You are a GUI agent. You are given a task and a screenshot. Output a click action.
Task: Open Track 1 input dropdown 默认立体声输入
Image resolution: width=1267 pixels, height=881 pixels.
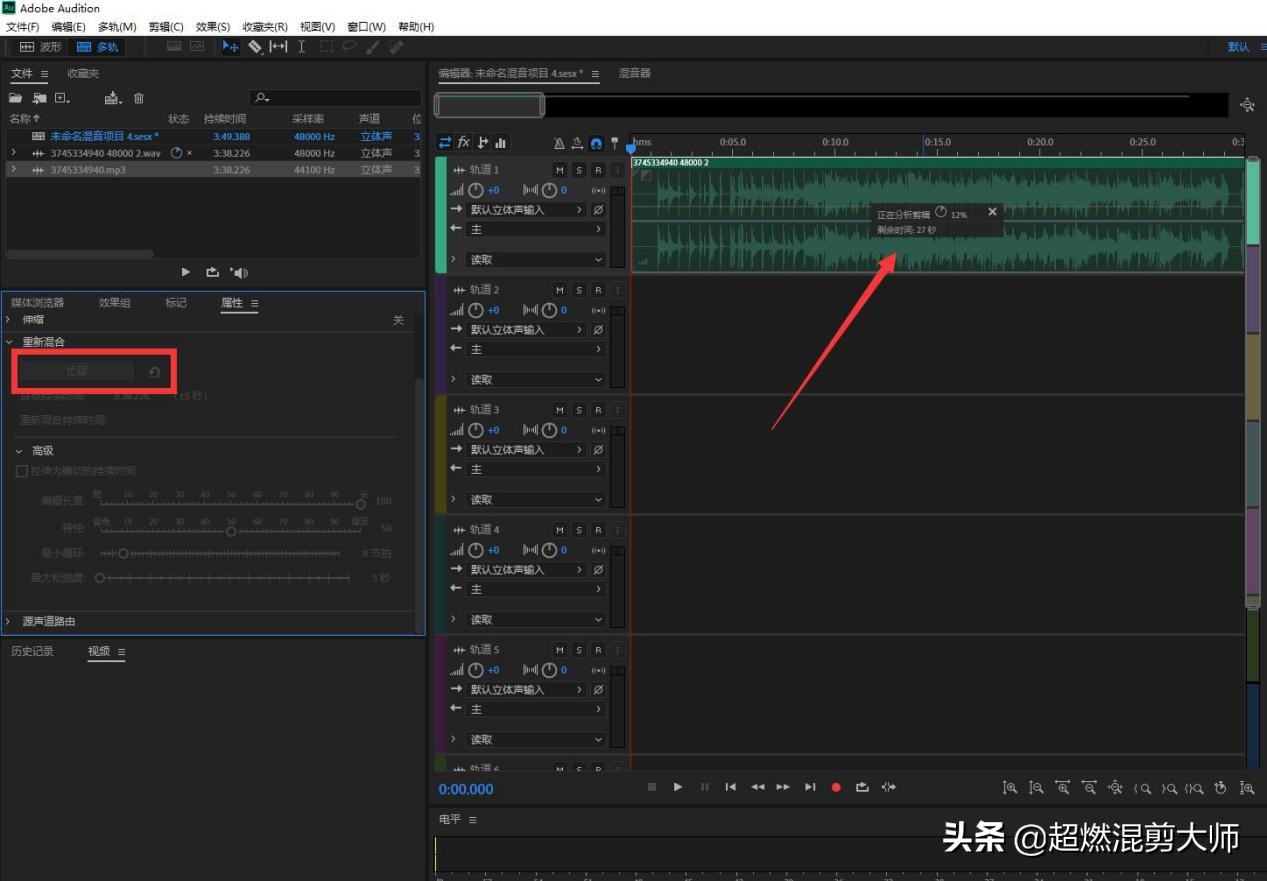coord(526,210)
